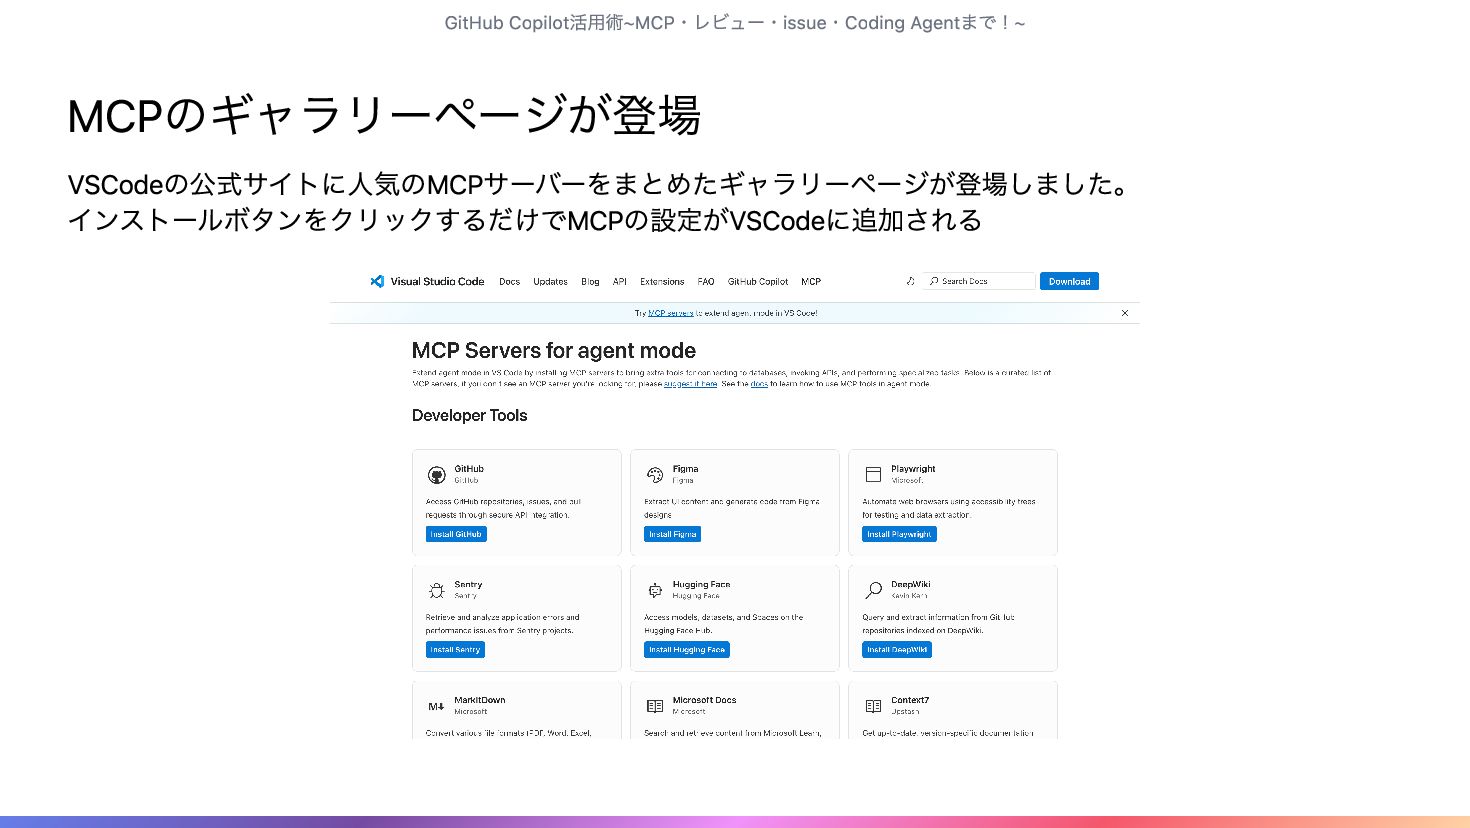
Task: Click the Hugging Face card title text
Action: click(x=701, y=584)
